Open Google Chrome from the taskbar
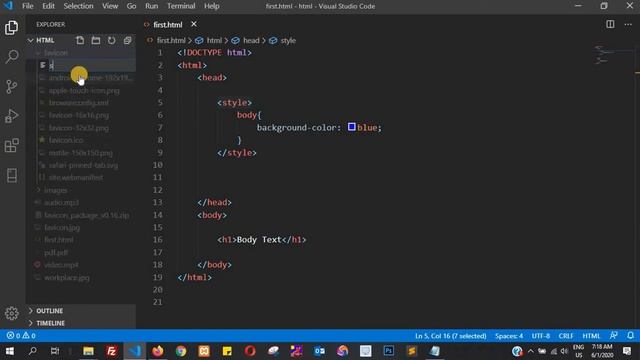The height and width of the screenshot is (360, 640). coord(181,351)
